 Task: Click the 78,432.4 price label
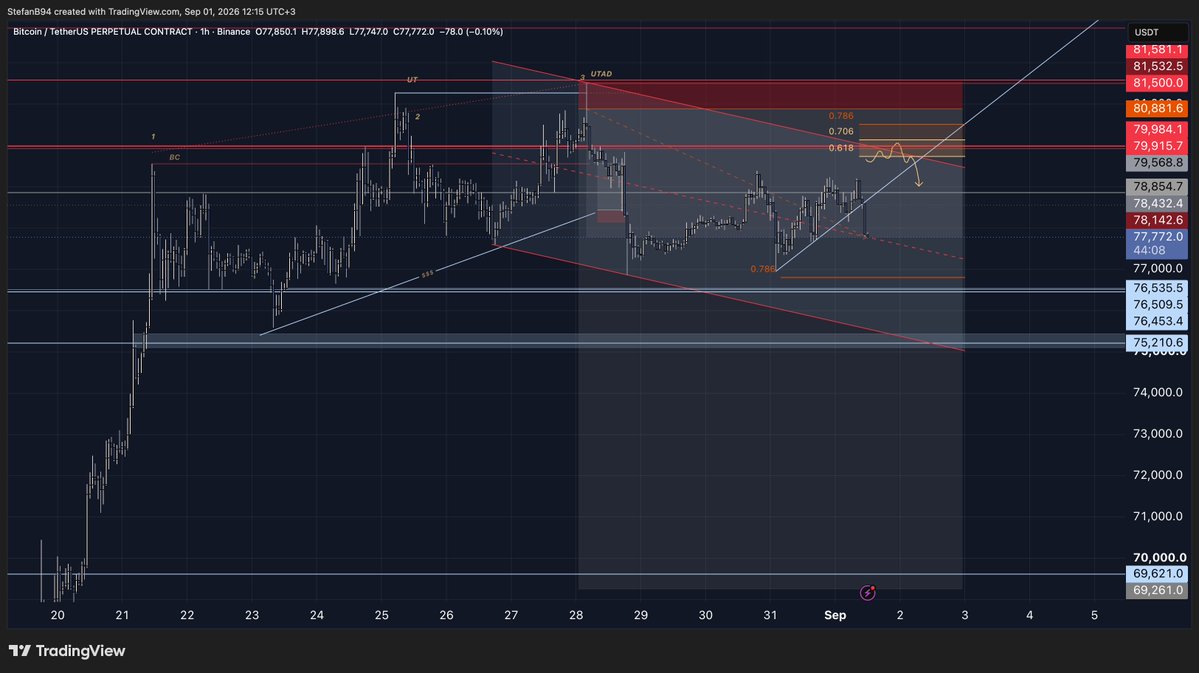[1158, 203]
